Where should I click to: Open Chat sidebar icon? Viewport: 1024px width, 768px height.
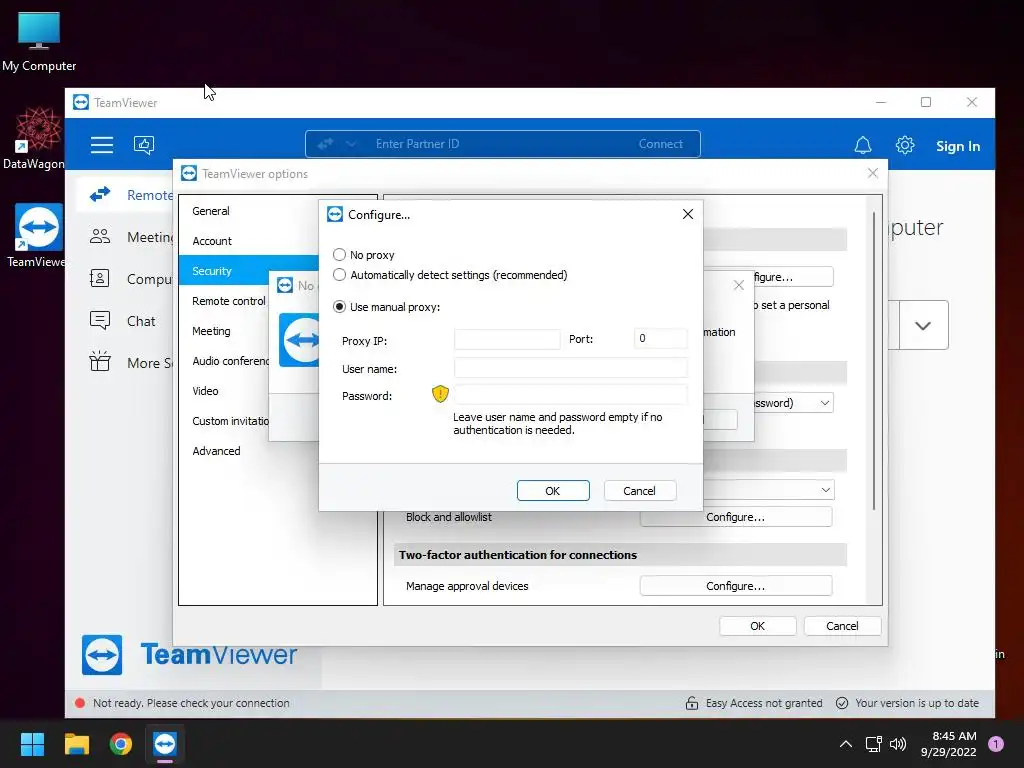click(100, 321)
